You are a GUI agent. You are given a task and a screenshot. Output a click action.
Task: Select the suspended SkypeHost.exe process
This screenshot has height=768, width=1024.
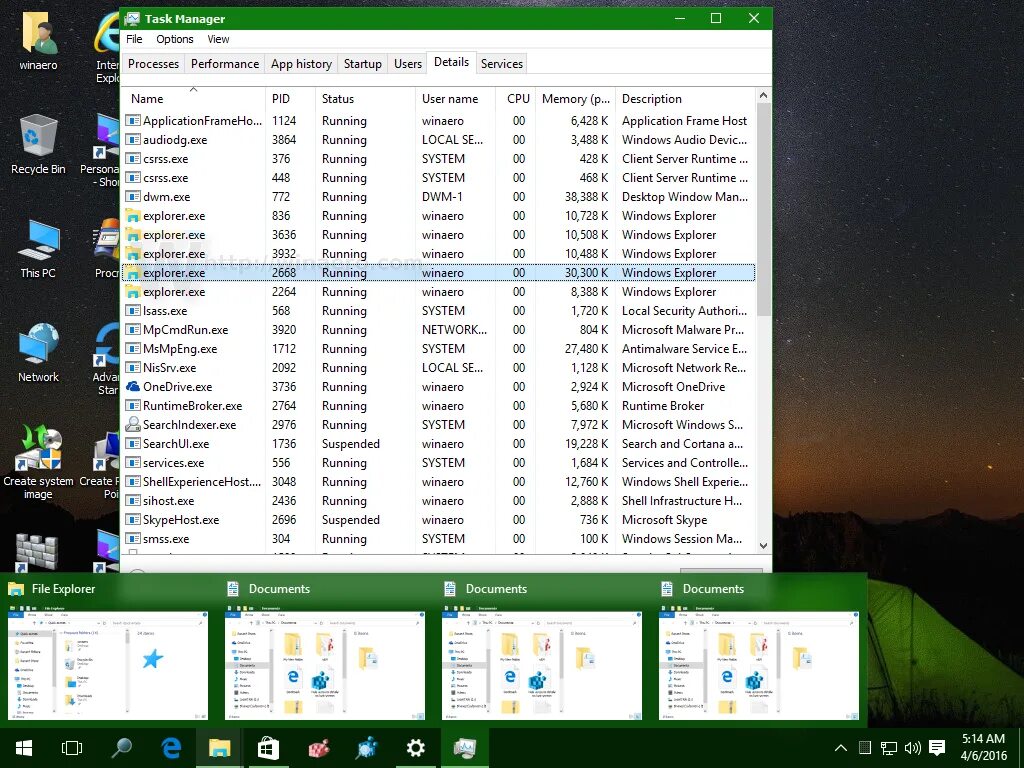[x=438, y=520]
